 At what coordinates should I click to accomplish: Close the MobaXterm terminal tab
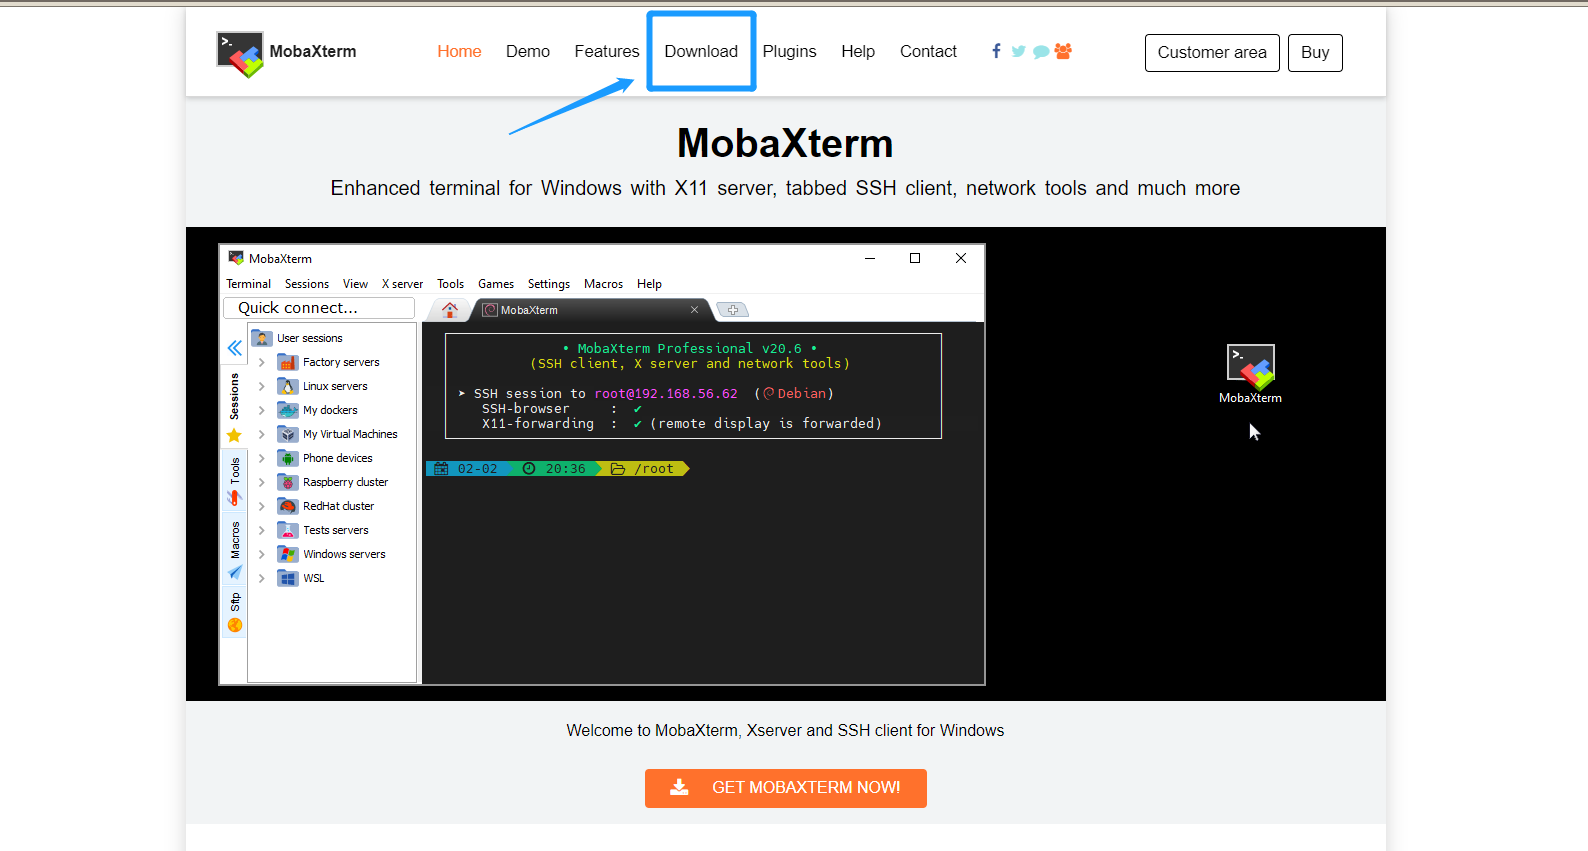point(694,309)
